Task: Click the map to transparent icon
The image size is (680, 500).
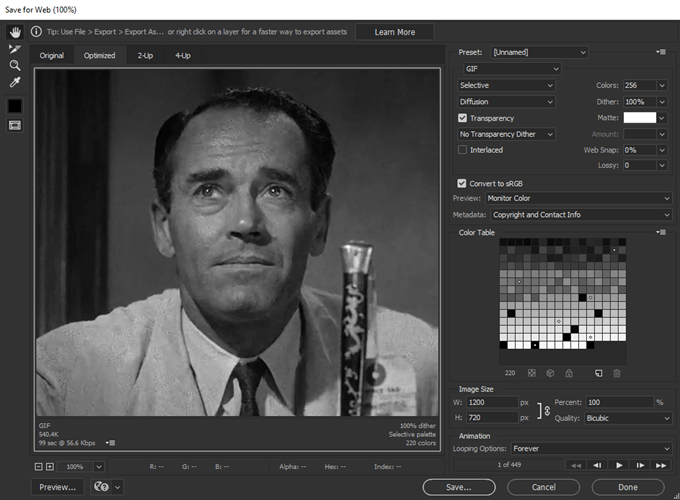Action: [532, 373]
